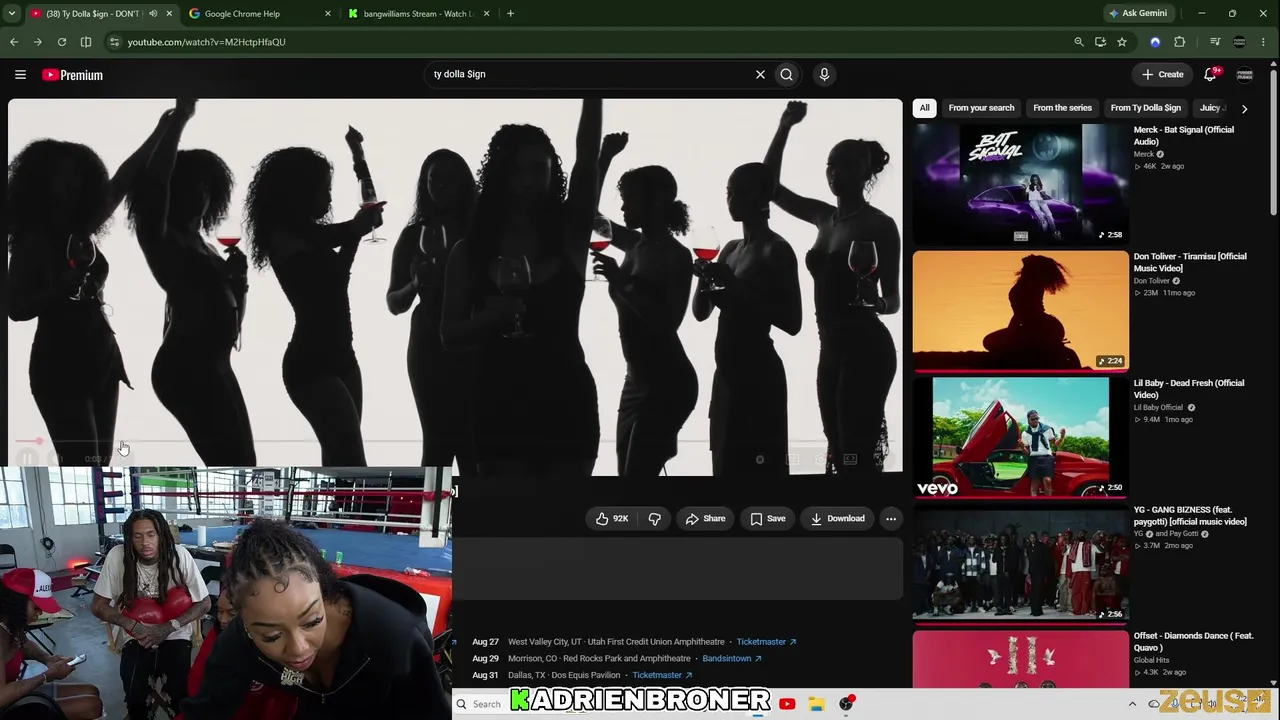Viewport: 1280px width, 720px height.
Task: Open more actions ellipsis under video
Action: pyautogui.click(x=891, y=519)
